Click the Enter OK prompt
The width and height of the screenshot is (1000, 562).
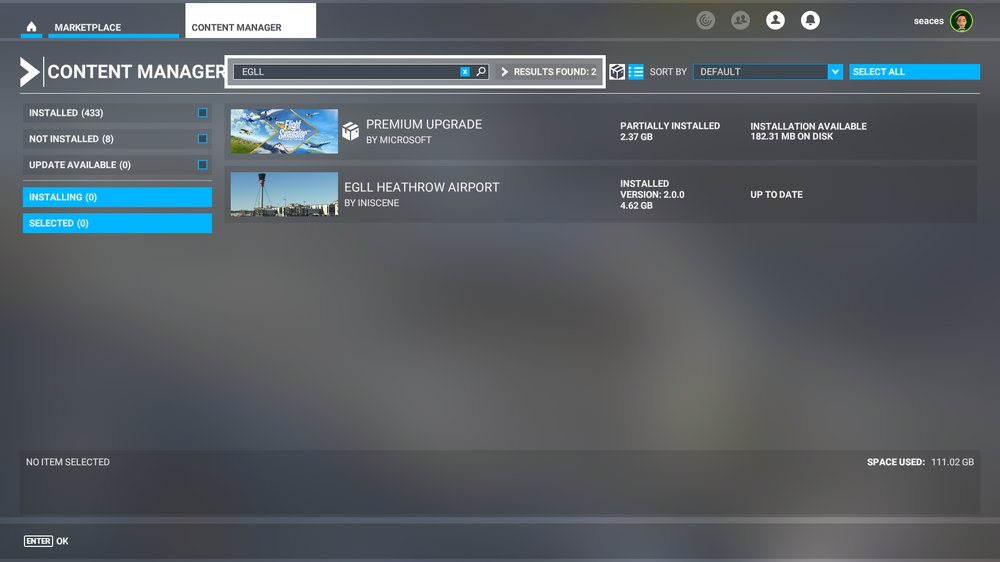[x=46, y=541]
